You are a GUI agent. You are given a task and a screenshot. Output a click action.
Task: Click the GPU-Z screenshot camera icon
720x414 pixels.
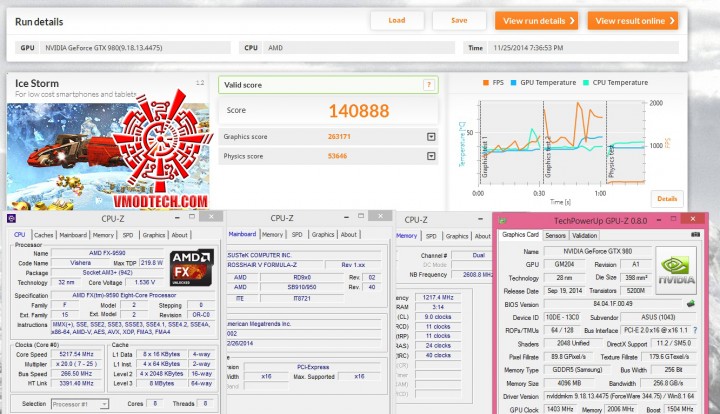click(696, 235)
